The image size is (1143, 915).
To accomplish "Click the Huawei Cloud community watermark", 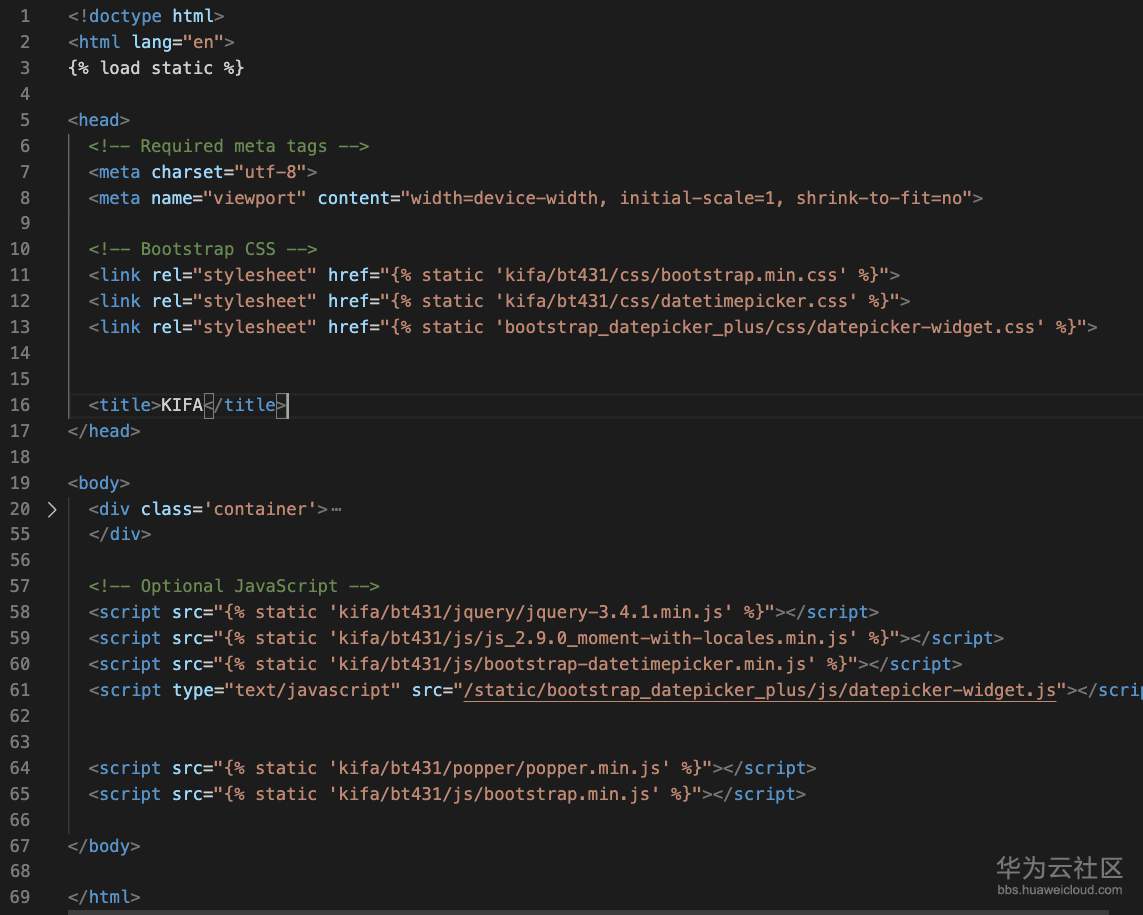I will 1059,873.
